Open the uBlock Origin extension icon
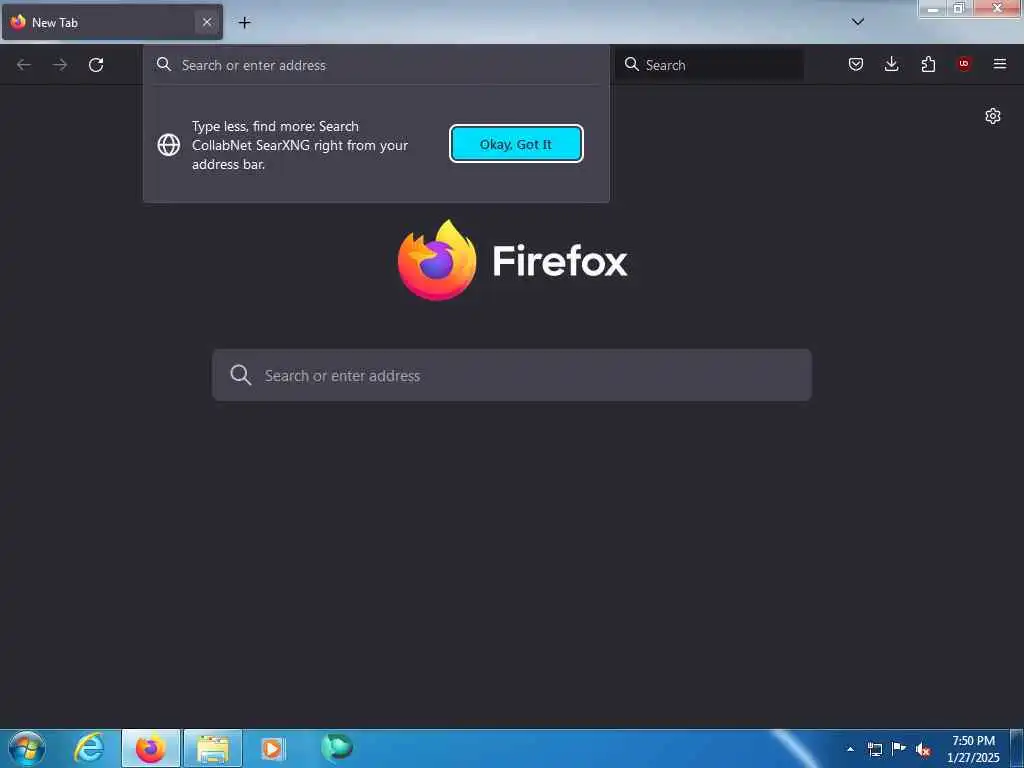This screenshot has height=768, width=1024. click(x=964, y=64)
